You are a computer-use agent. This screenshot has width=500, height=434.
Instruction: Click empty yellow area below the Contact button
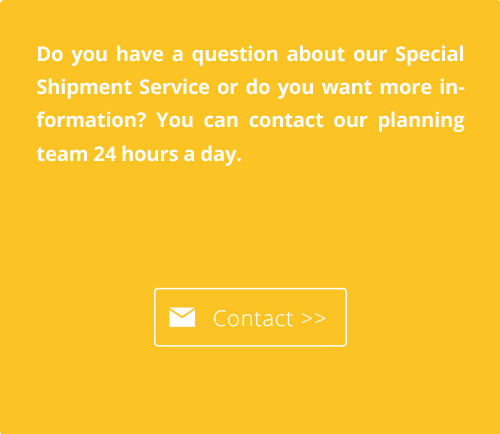(250, 390)
